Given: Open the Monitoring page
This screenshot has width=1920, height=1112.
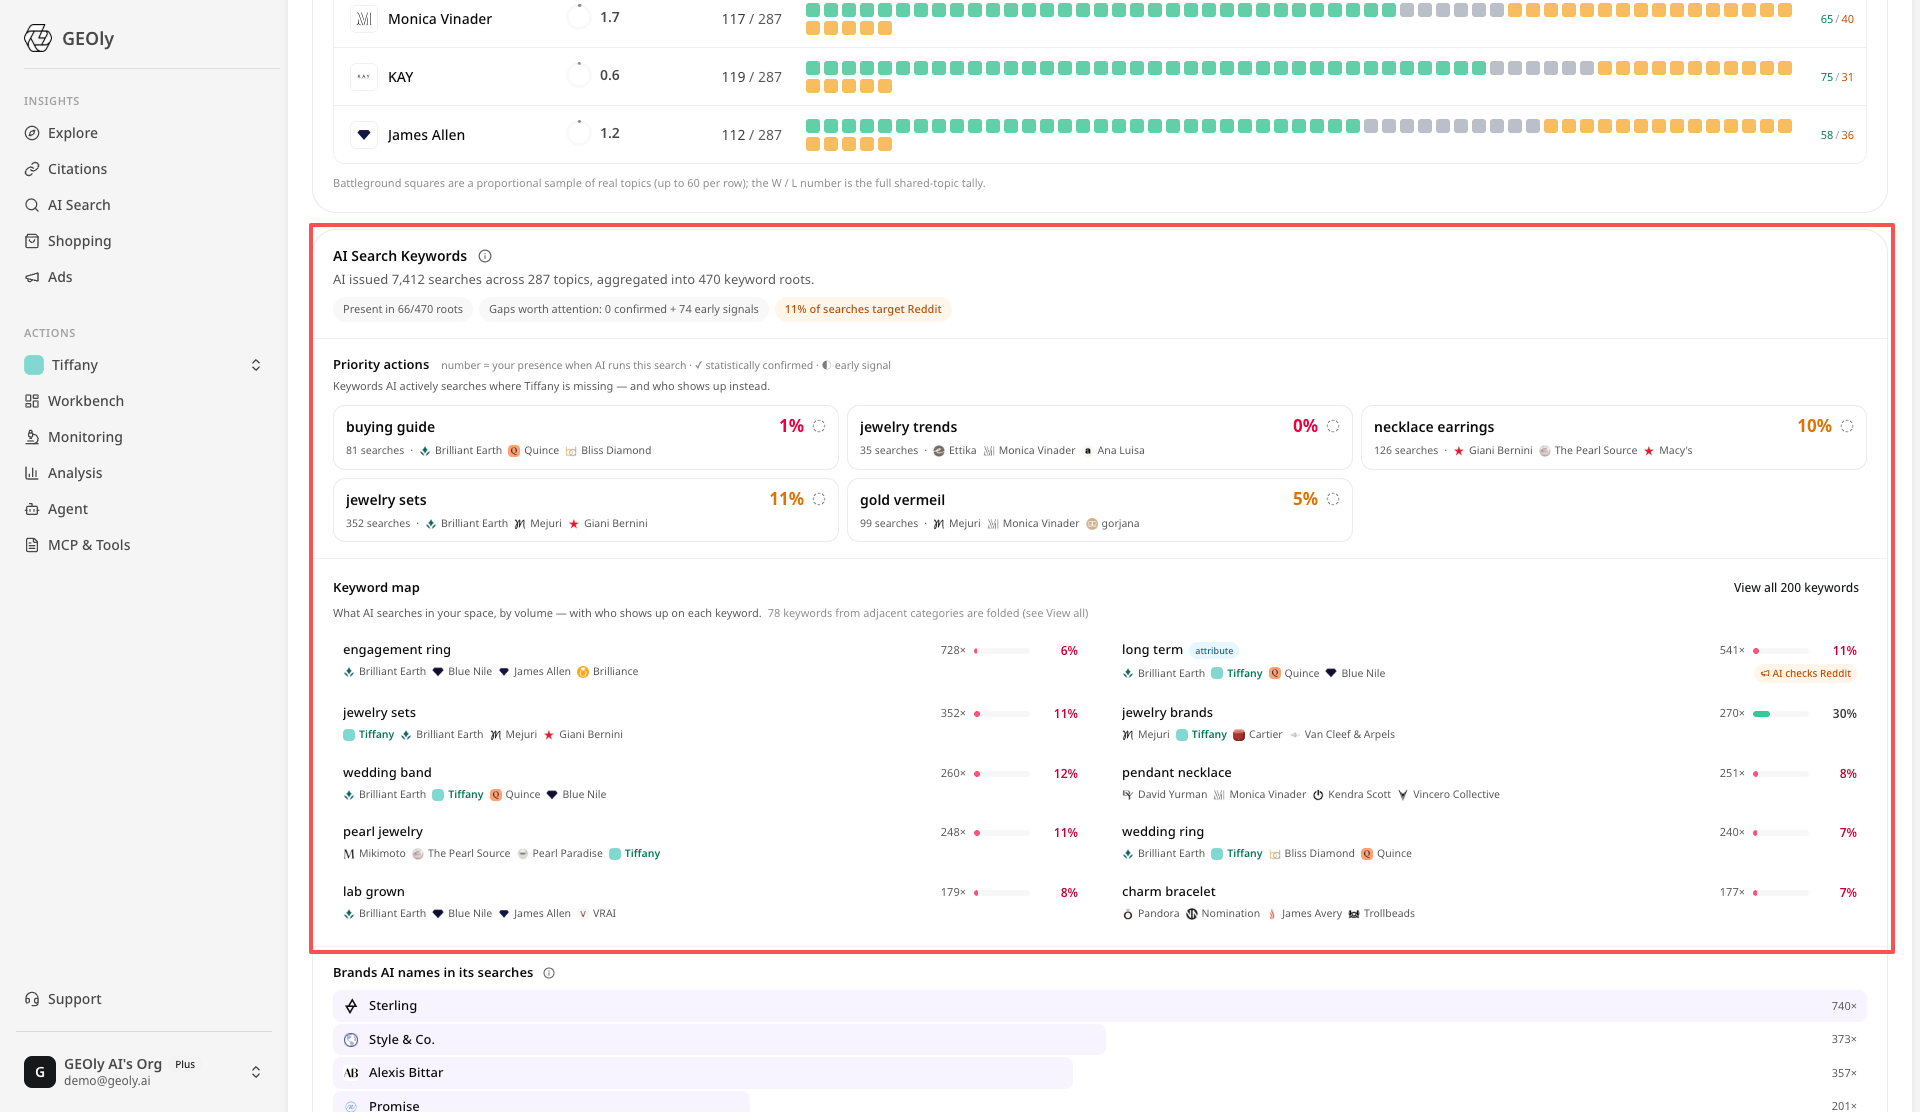Looking at the screenshot, I should click(85, 437).
